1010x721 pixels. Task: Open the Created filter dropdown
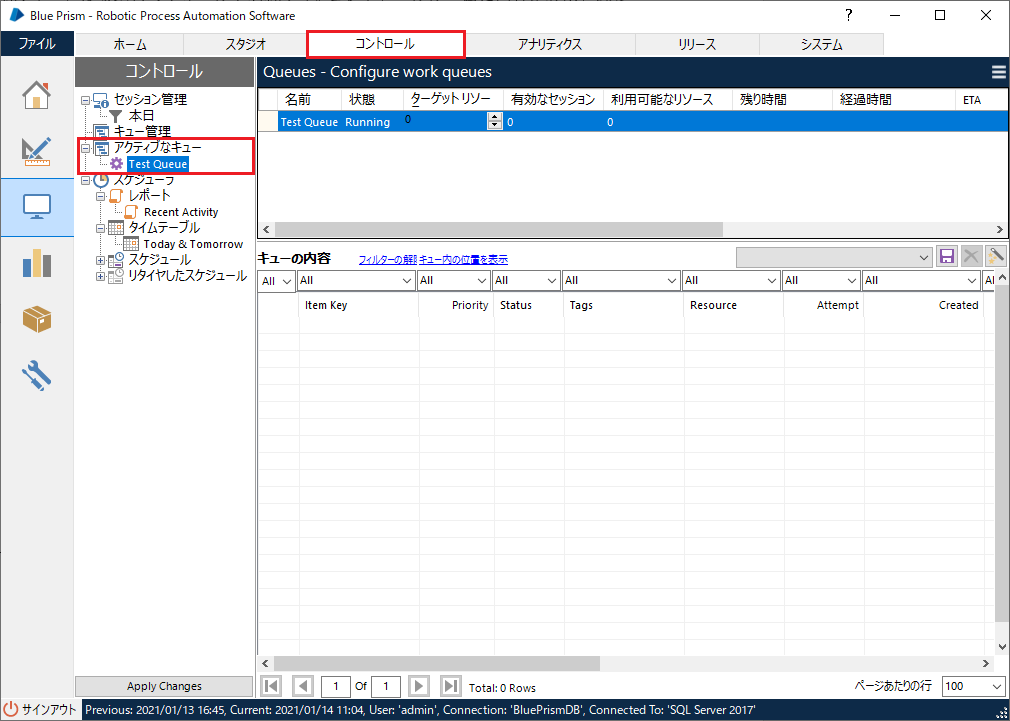coord(922,280)
